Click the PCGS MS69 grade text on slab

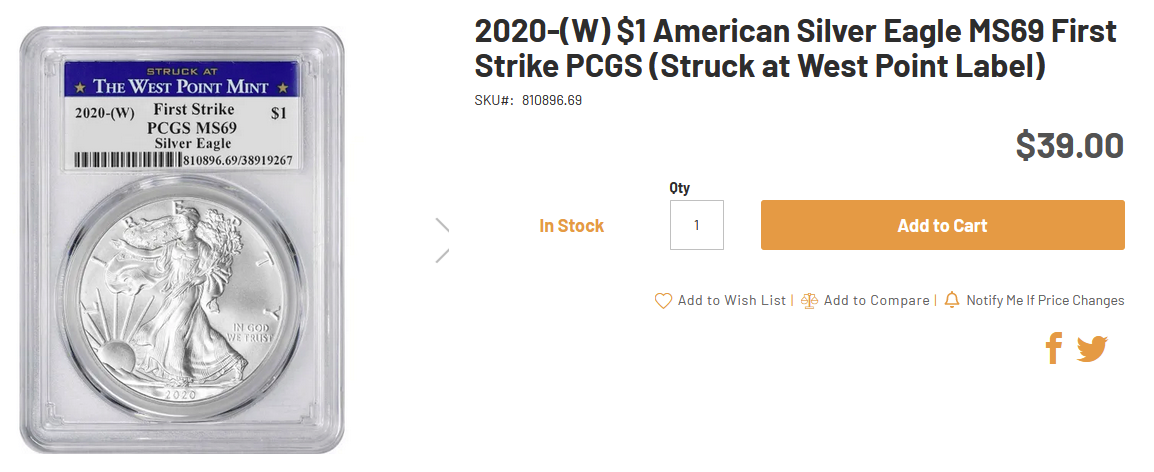pyautogui.click(x=191, y=128)
